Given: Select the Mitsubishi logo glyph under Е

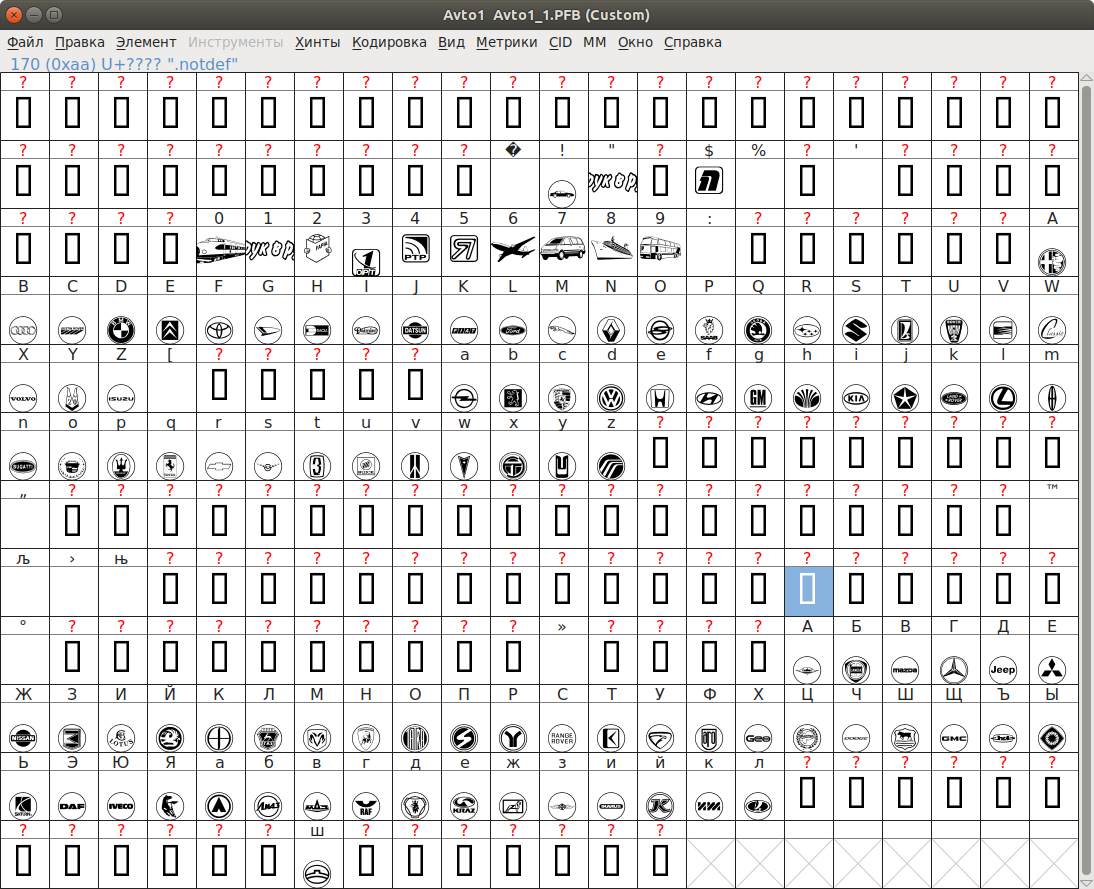Looking at the screenshot, I should point(1051,669).
